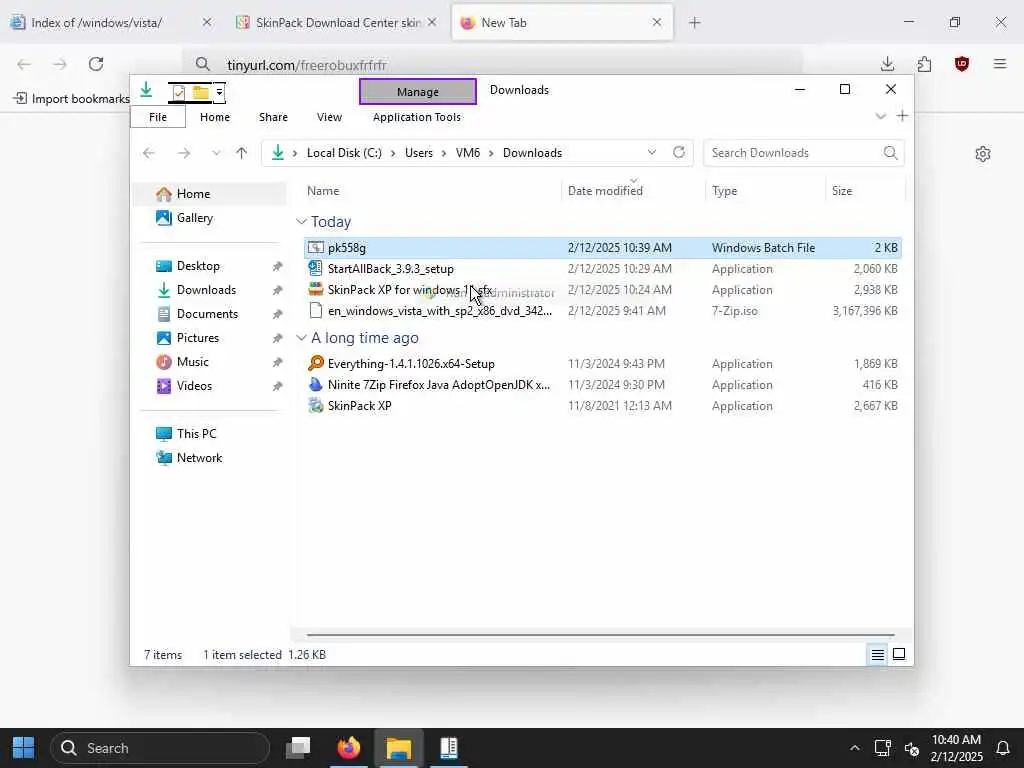Select the SkinPack XP application icon
The image size is (1024, 768).
tap(316, 406)
